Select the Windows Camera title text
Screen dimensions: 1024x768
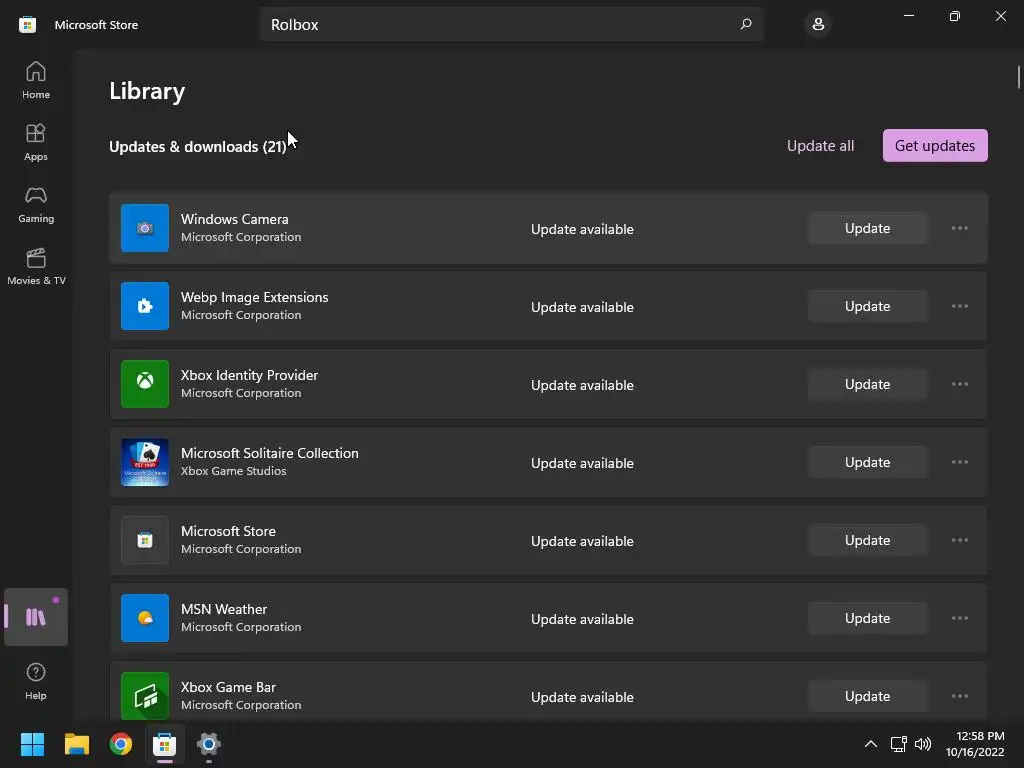(x=234, y=219)
